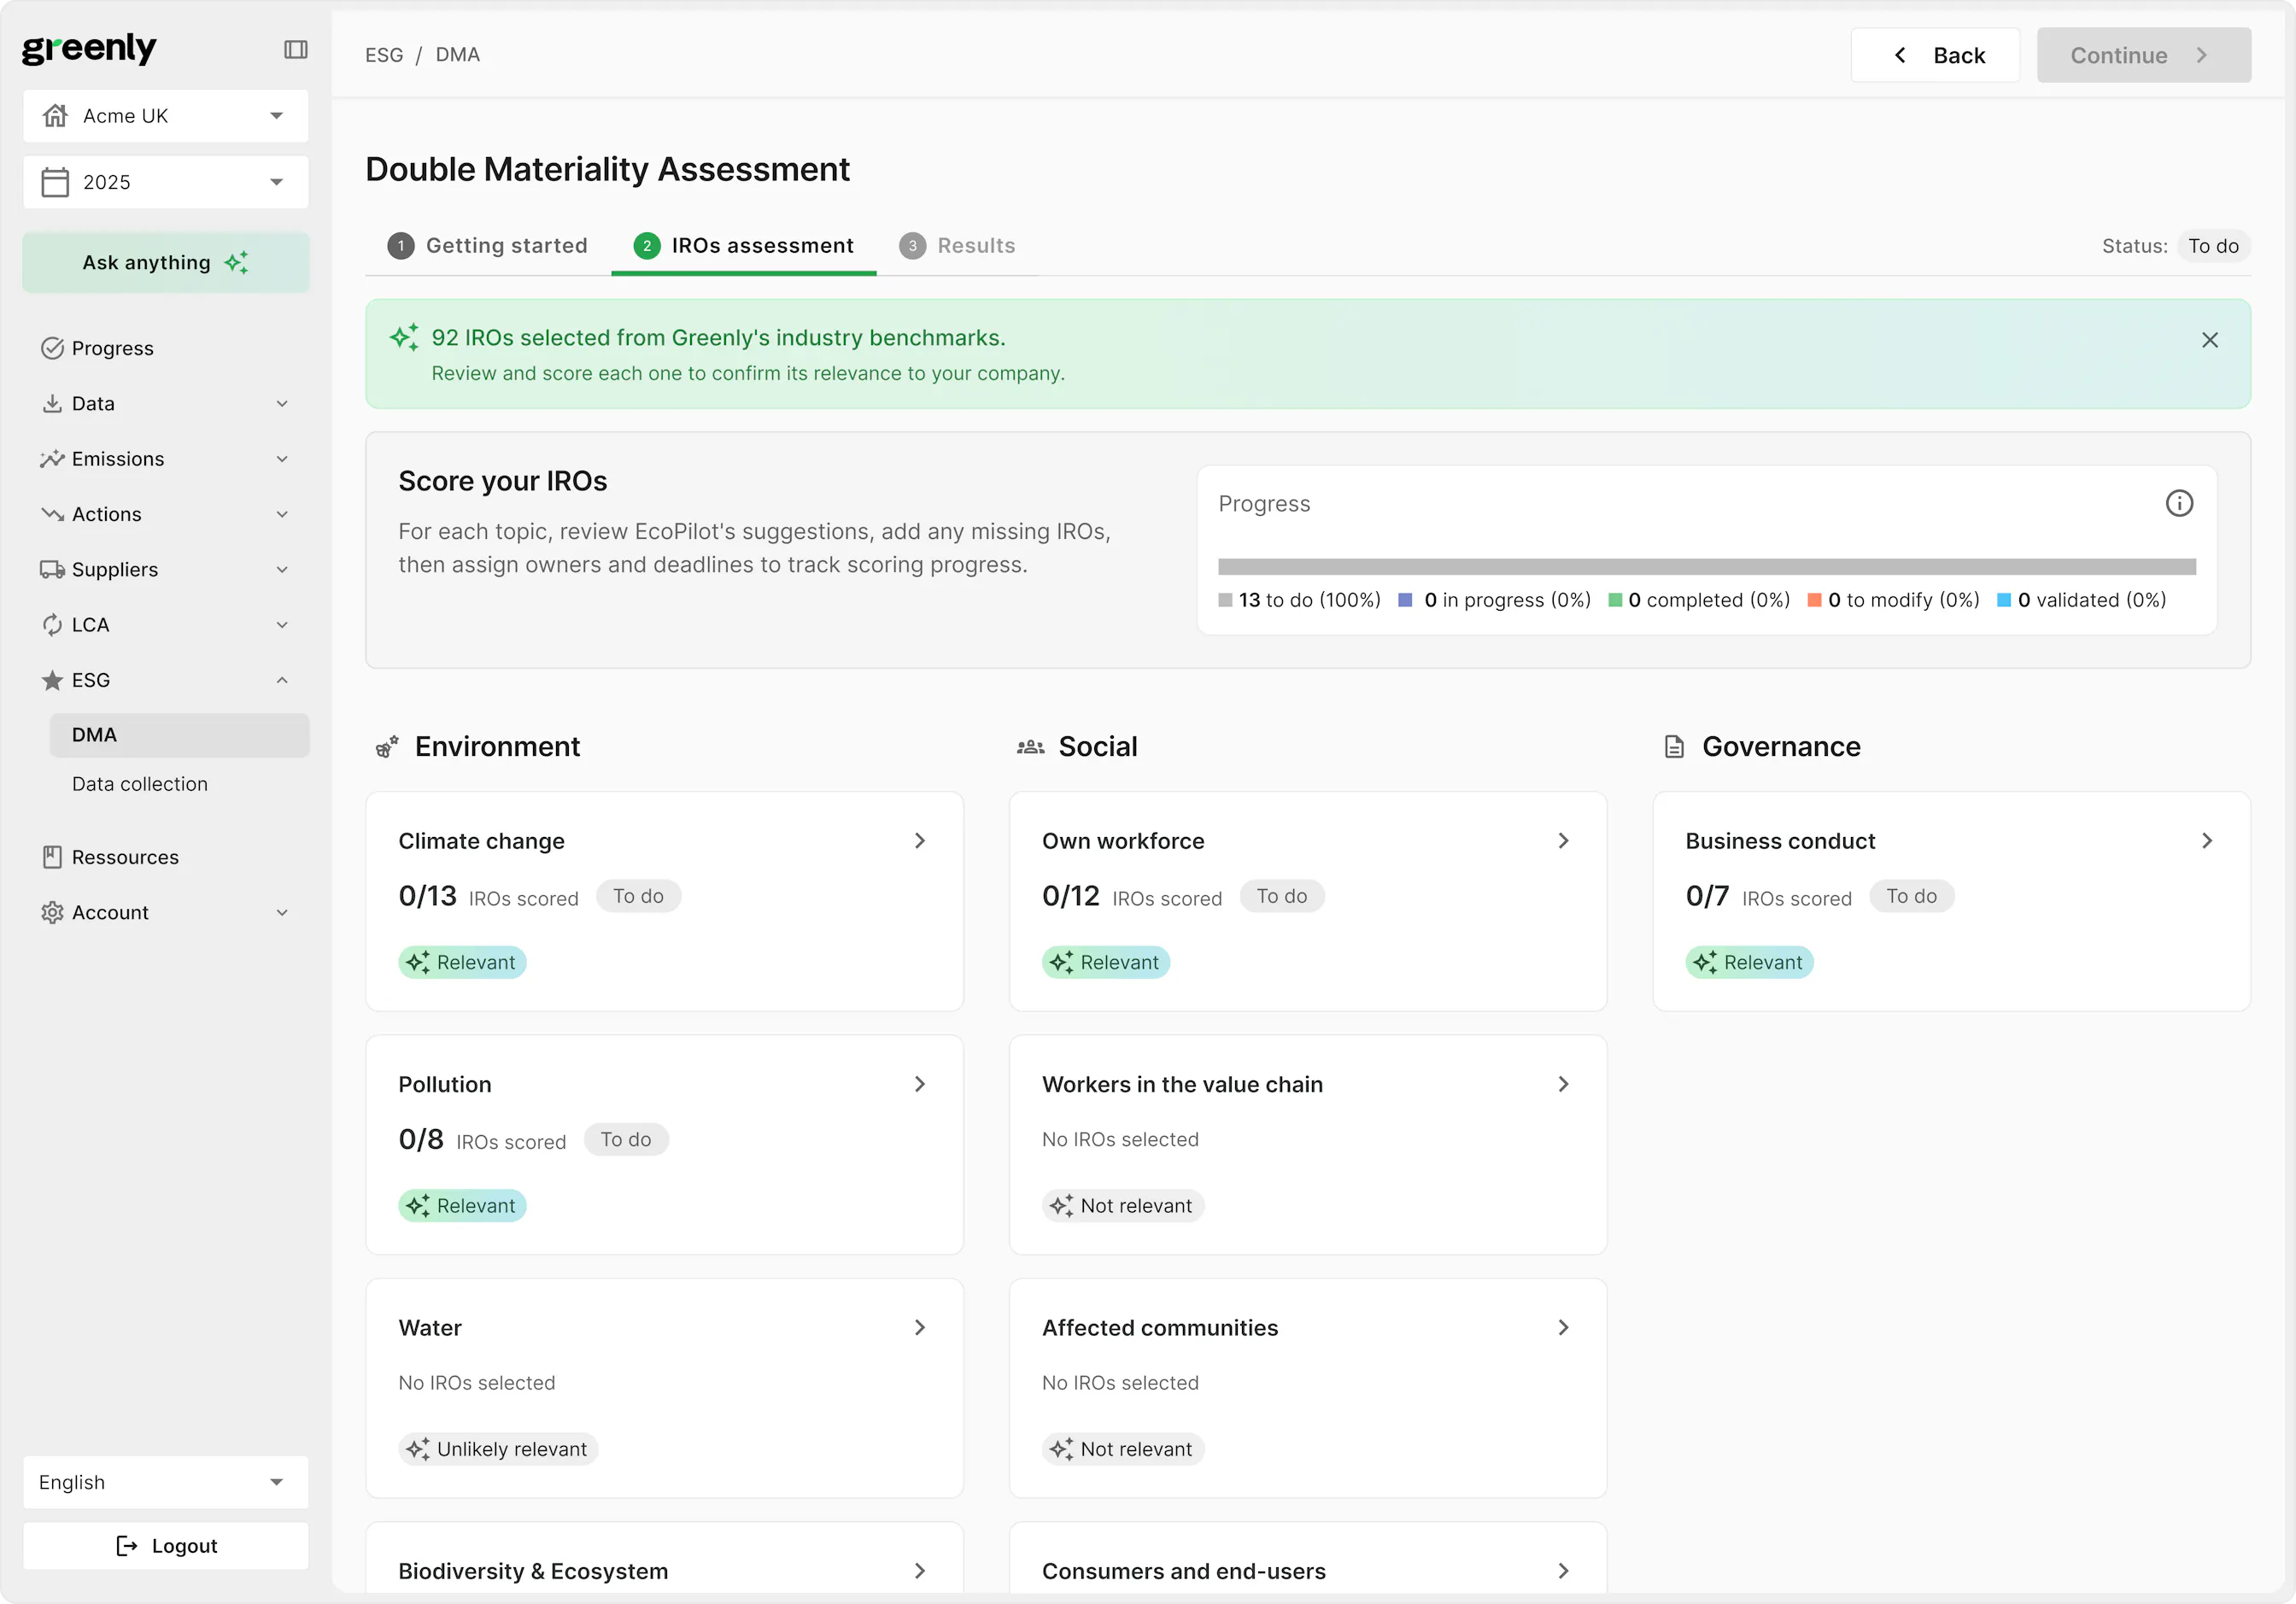The image size is (2296, 1604).
Task: Click the LCA cycle icon
Action: pyautogui.click(x=52, y=625)
